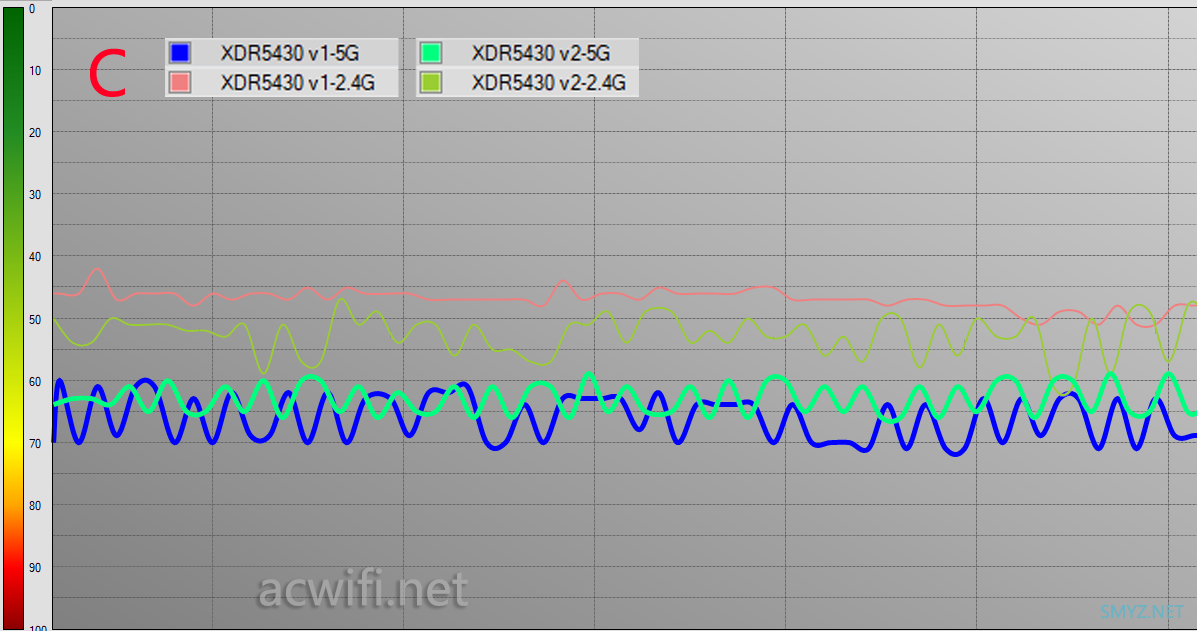Click the green XDR5430 v2-5G legend swatch
This screenshot has height=631, width=1197.
coord(431,53)
